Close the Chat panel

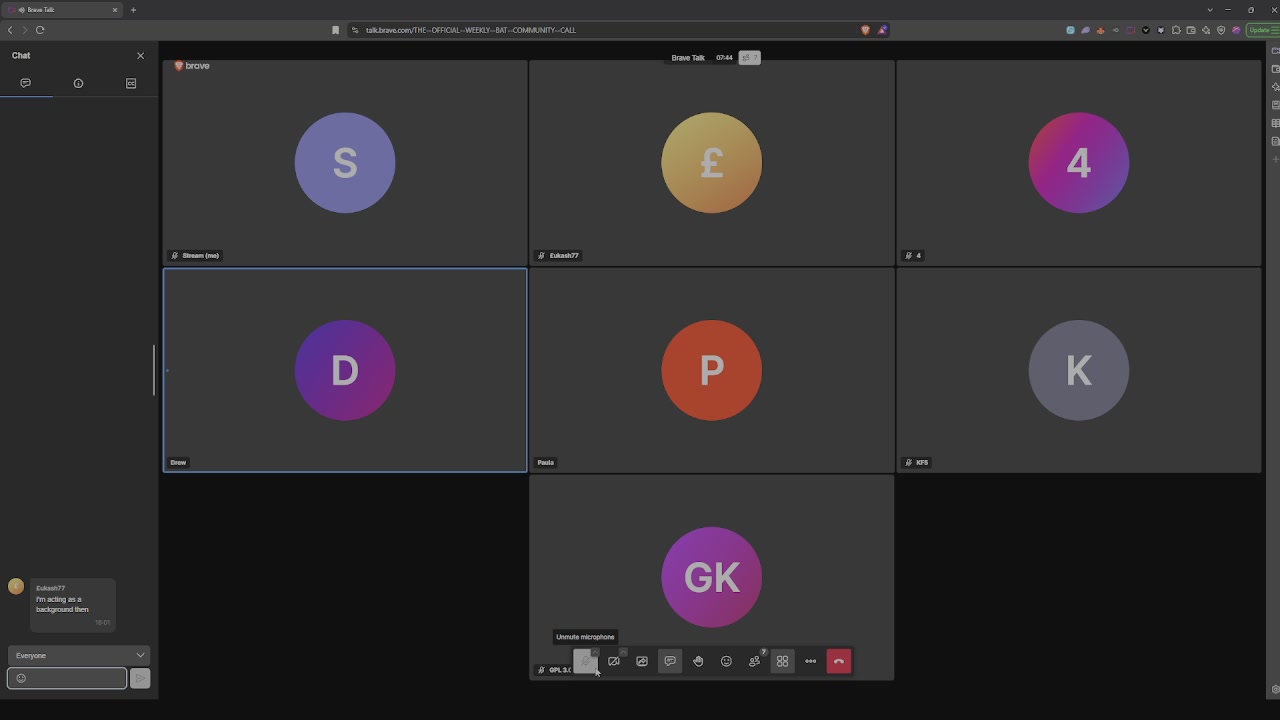coord(140,56)
